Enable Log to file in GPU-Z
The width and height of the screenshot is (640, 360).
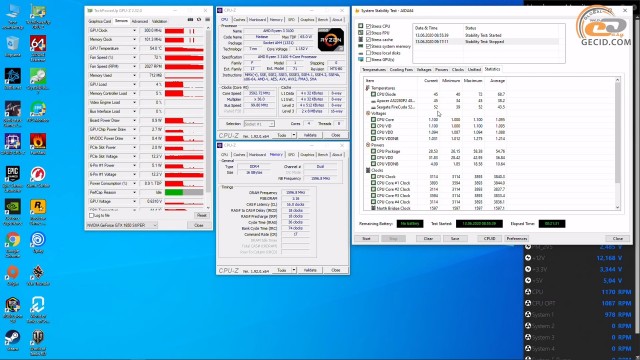(x=91, y=215)
